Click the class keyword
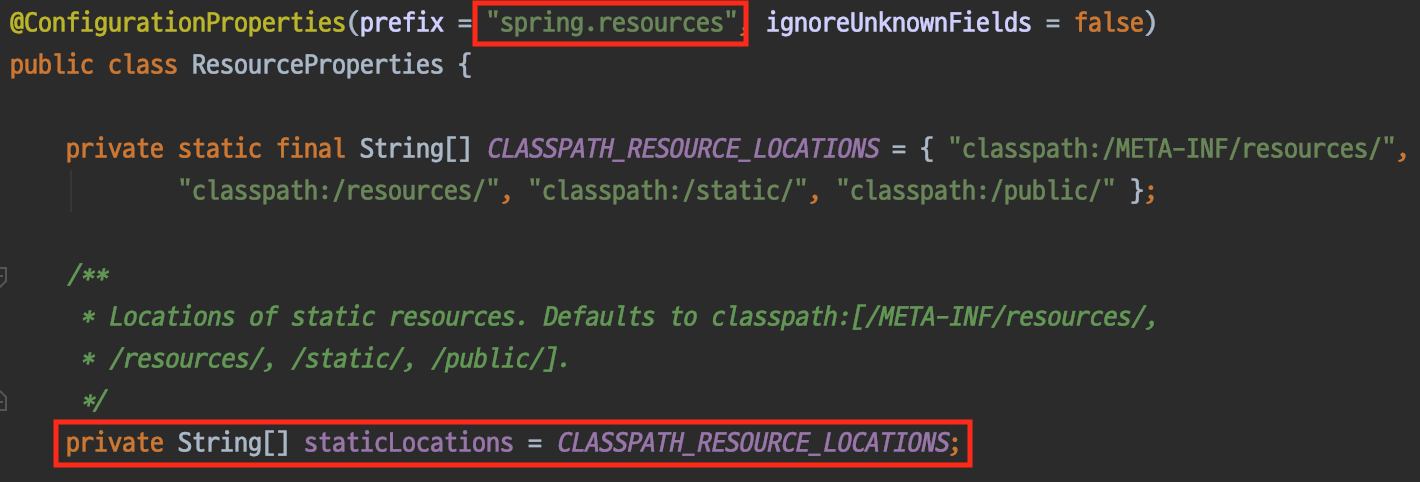 (x=142, y=65)
